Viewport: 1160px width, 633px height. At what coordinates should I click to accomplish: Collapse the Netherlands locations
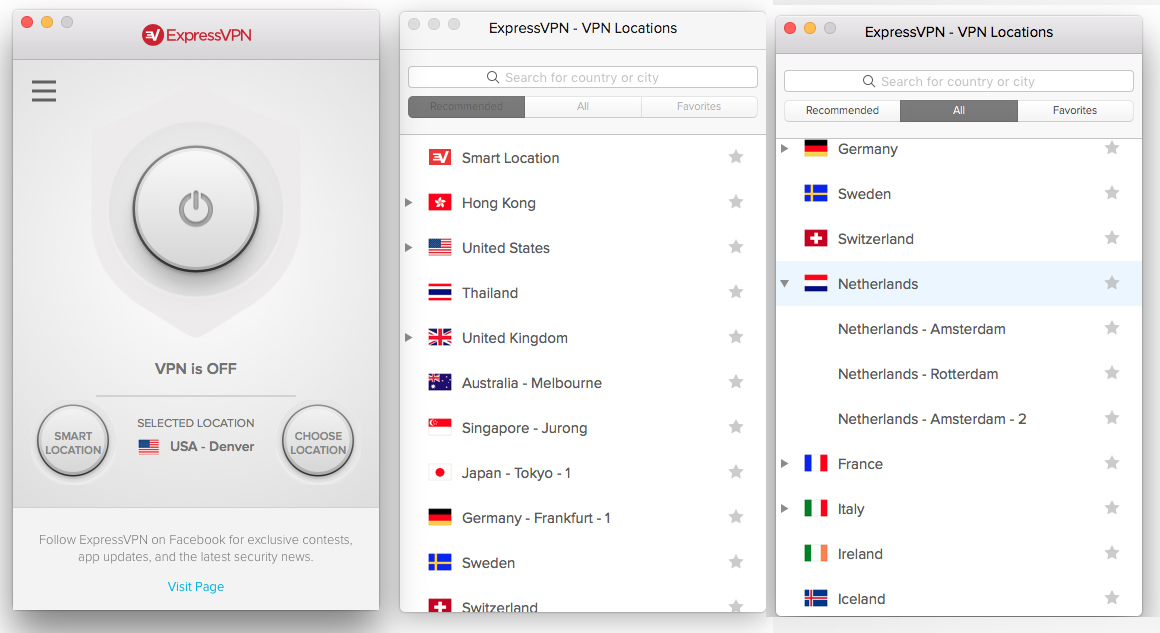click(784, 283)
